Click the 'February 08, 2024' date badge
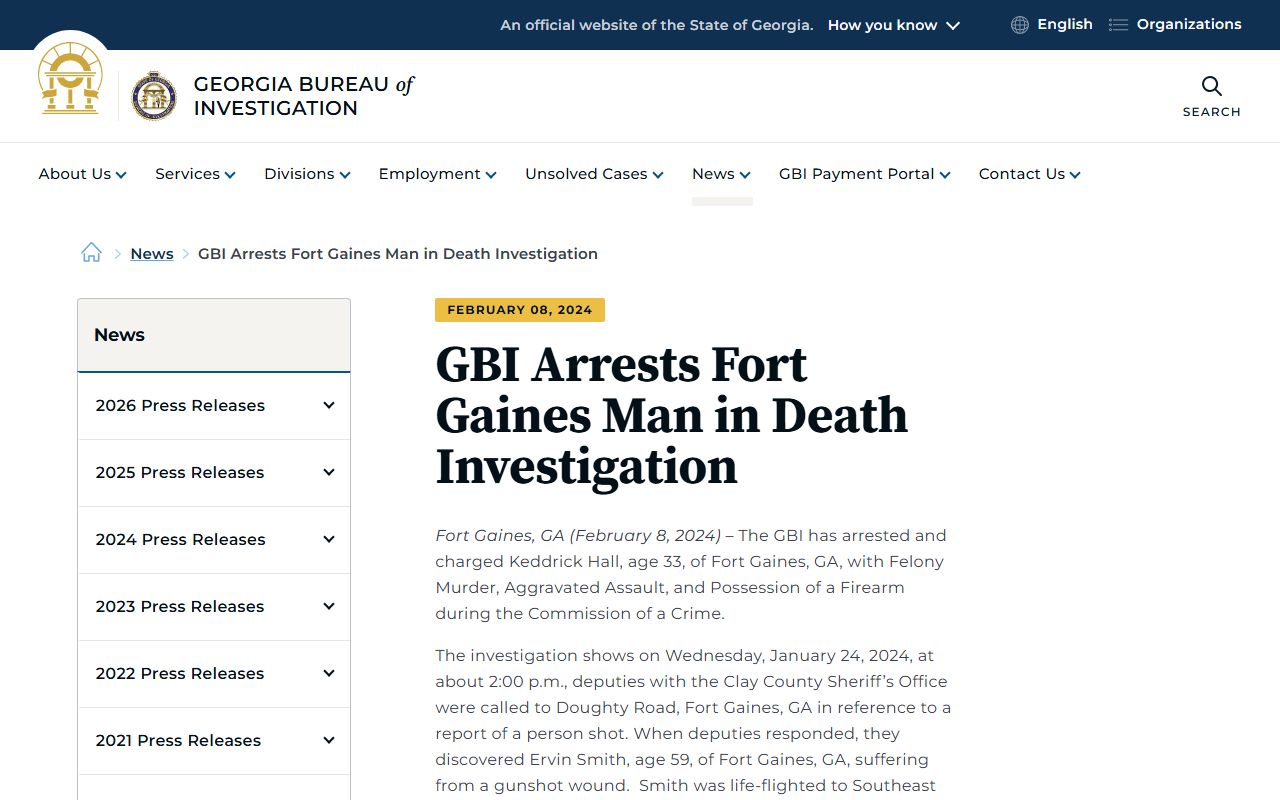1280x800 pixels. 520,310
